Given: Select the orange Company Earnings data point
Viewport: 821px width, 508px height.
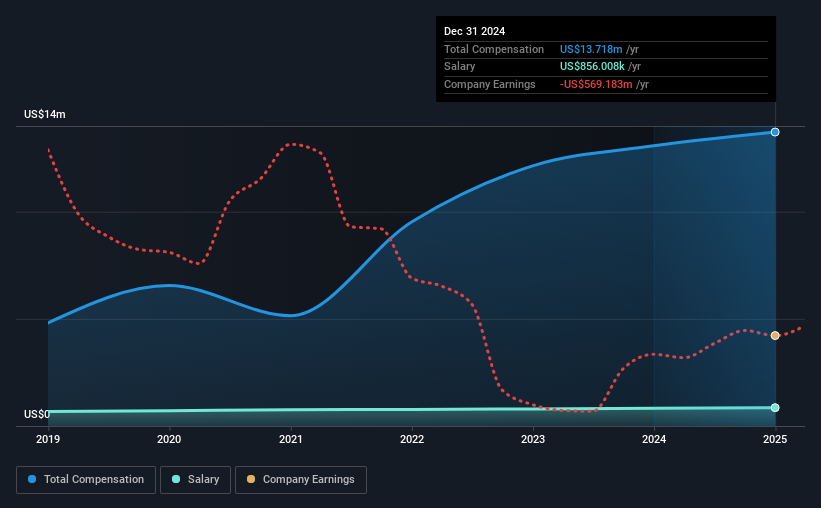Looking at the screenshot, I should 775,335.
